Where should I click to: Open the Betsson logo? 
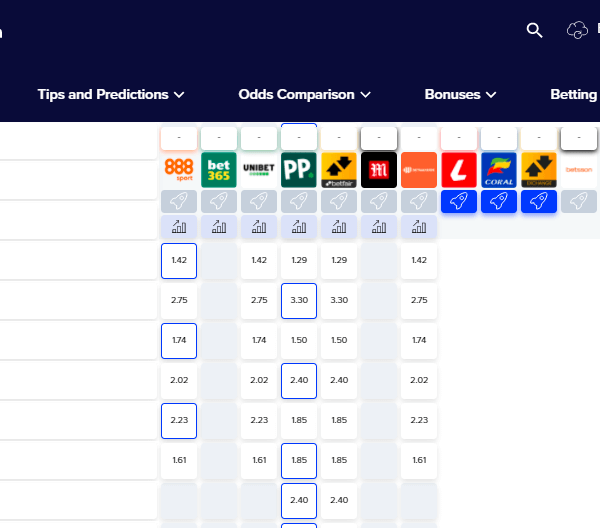tap(579, 170)
